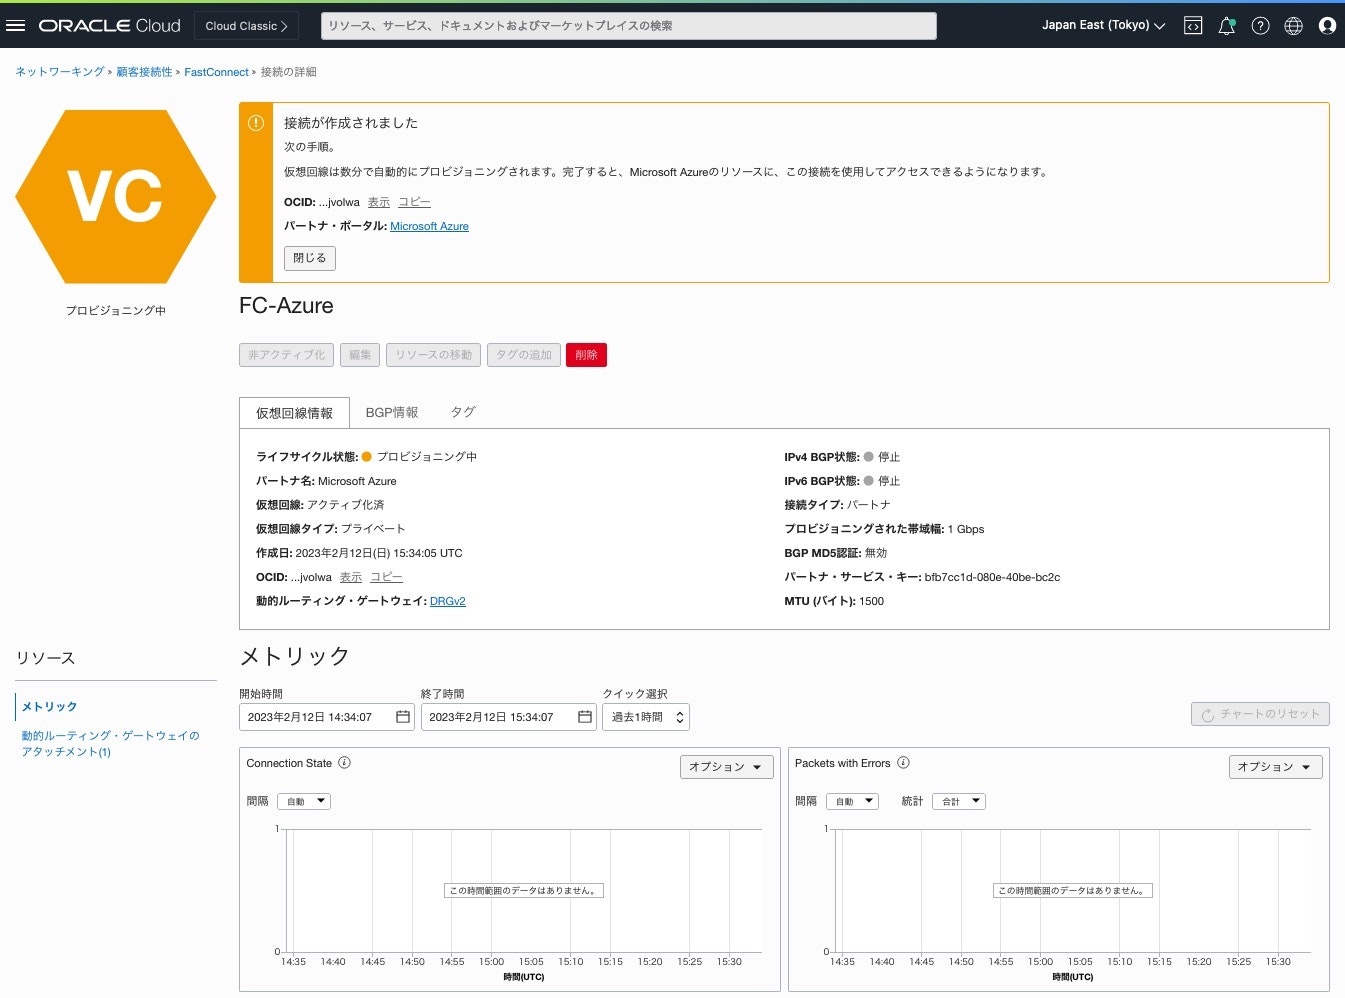
Task: Open the Cloud Shell developer tools icon
Action: [1193, 26]
